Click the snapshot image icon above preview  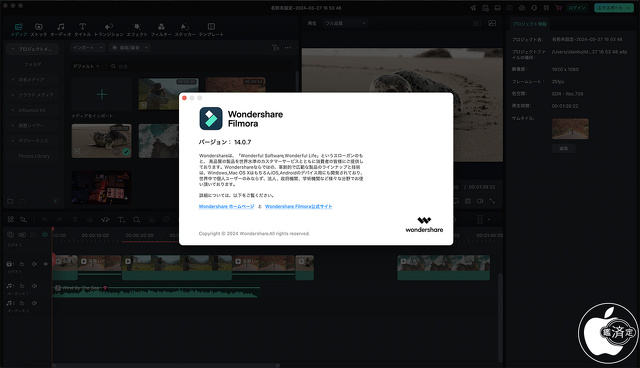(492, 23)
